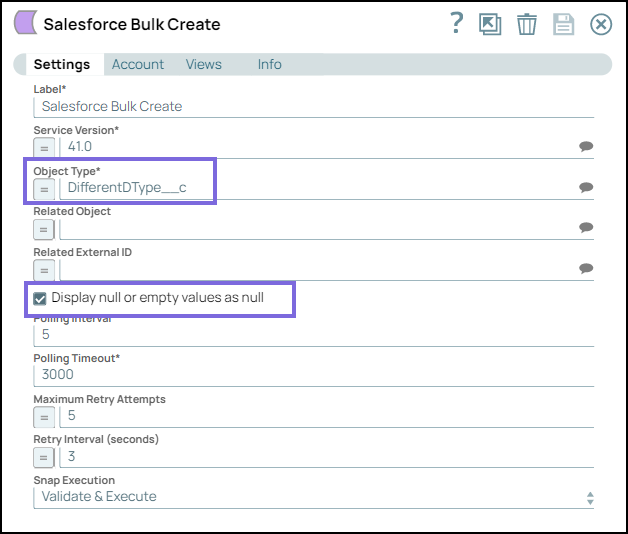Open the Snap Execution dropdown
628x534 pixels.
tap(314, 497)
